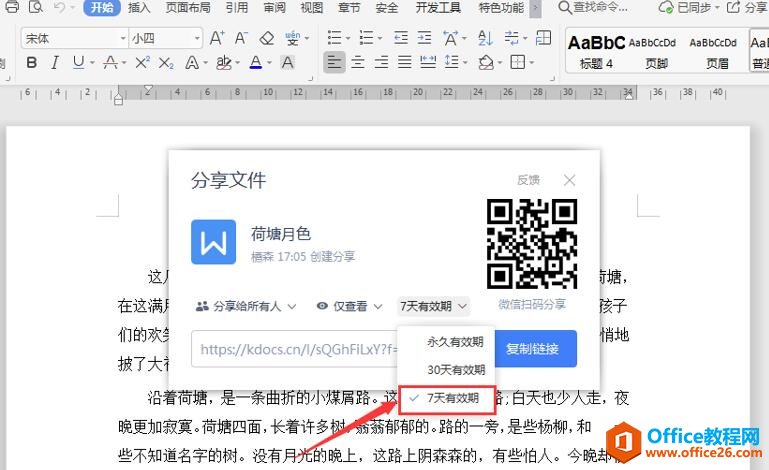Expand the 分享给所有人 dropdown
The image size is (769, 470).
[246, 306]
